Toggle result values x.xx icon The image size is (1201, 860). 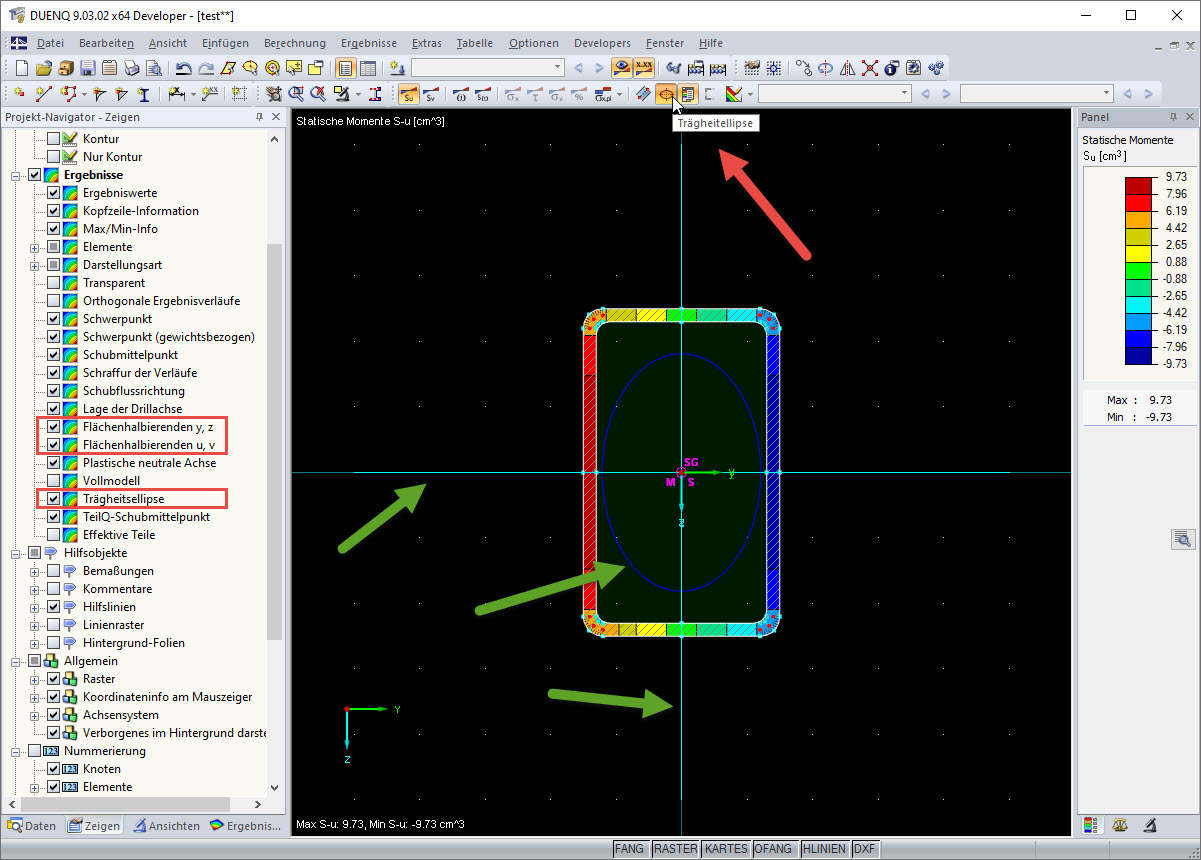[x=644, y=68]
